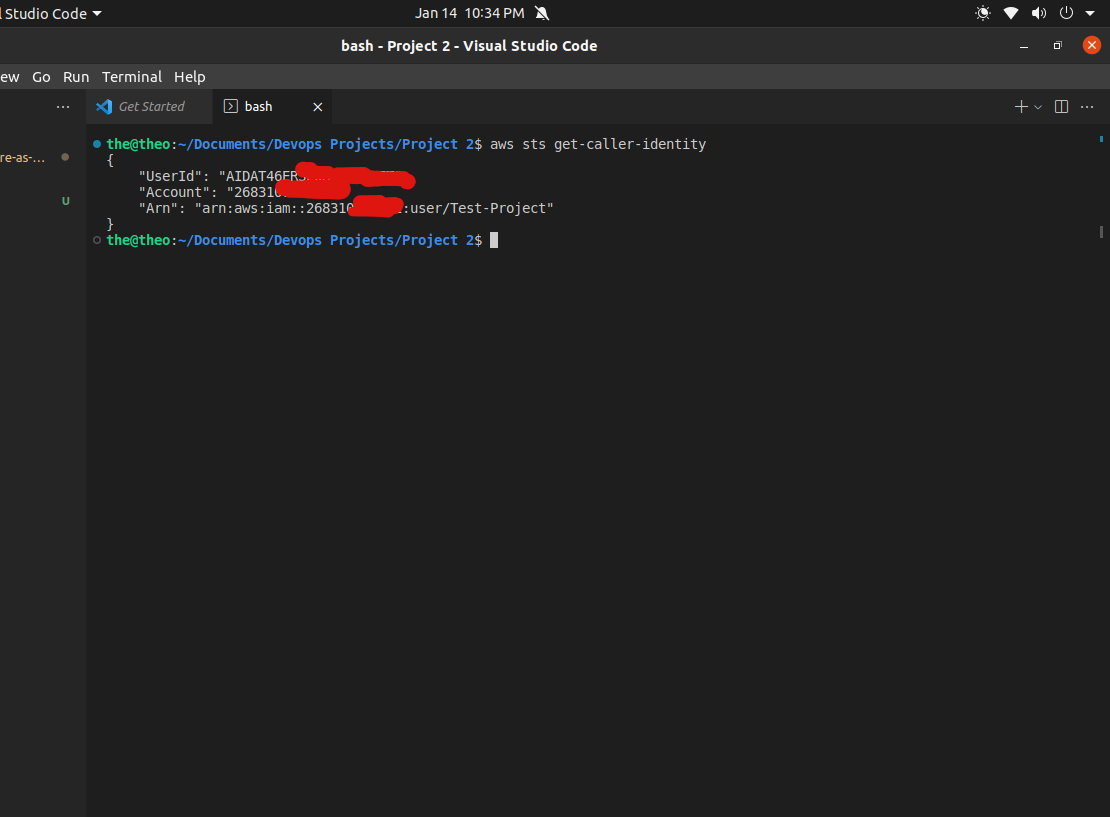Click the terminal icon on the bash tab
The image size is (1110, 817).
tap(231, 106)
